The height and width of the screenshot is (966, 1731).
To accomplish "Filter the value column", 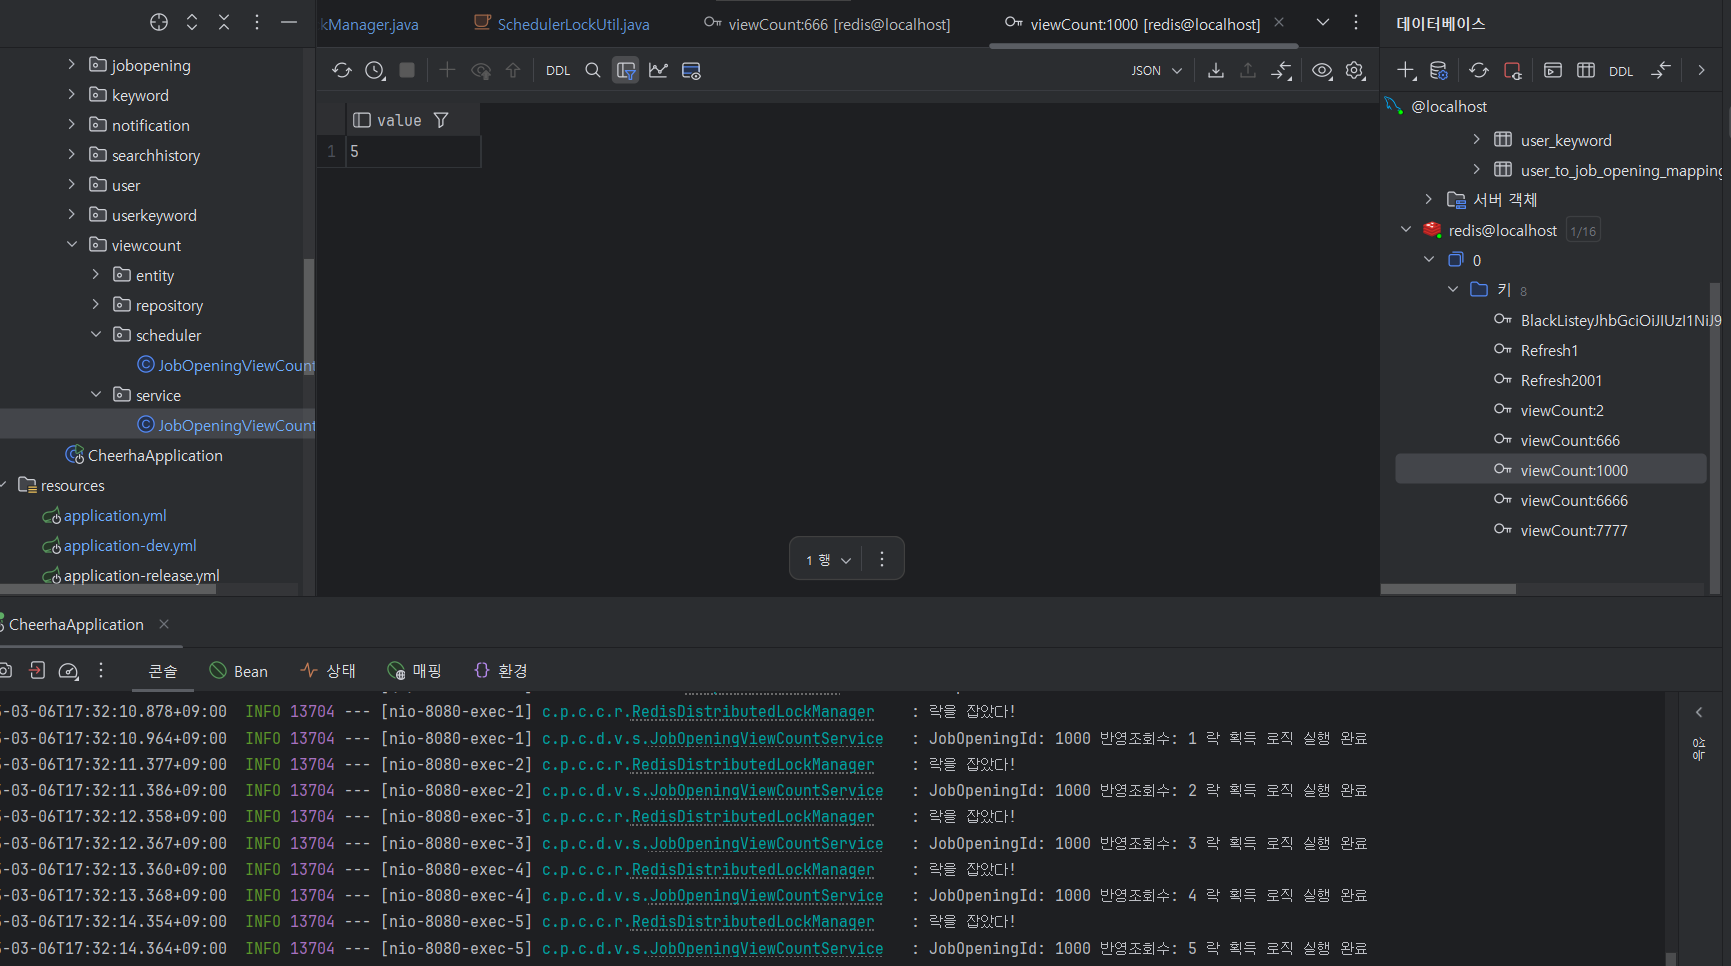I will tap(441, 120).
